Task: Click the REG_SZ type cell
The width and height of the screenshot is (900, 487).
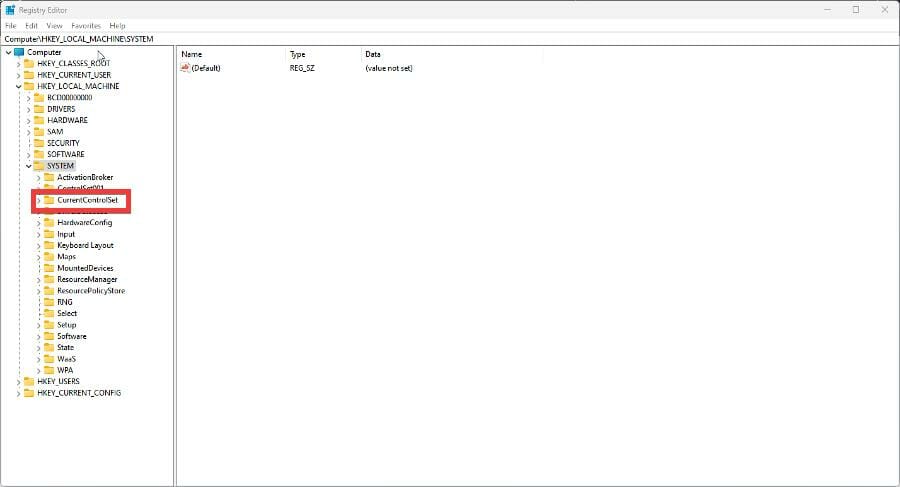Action: (302, 68)
